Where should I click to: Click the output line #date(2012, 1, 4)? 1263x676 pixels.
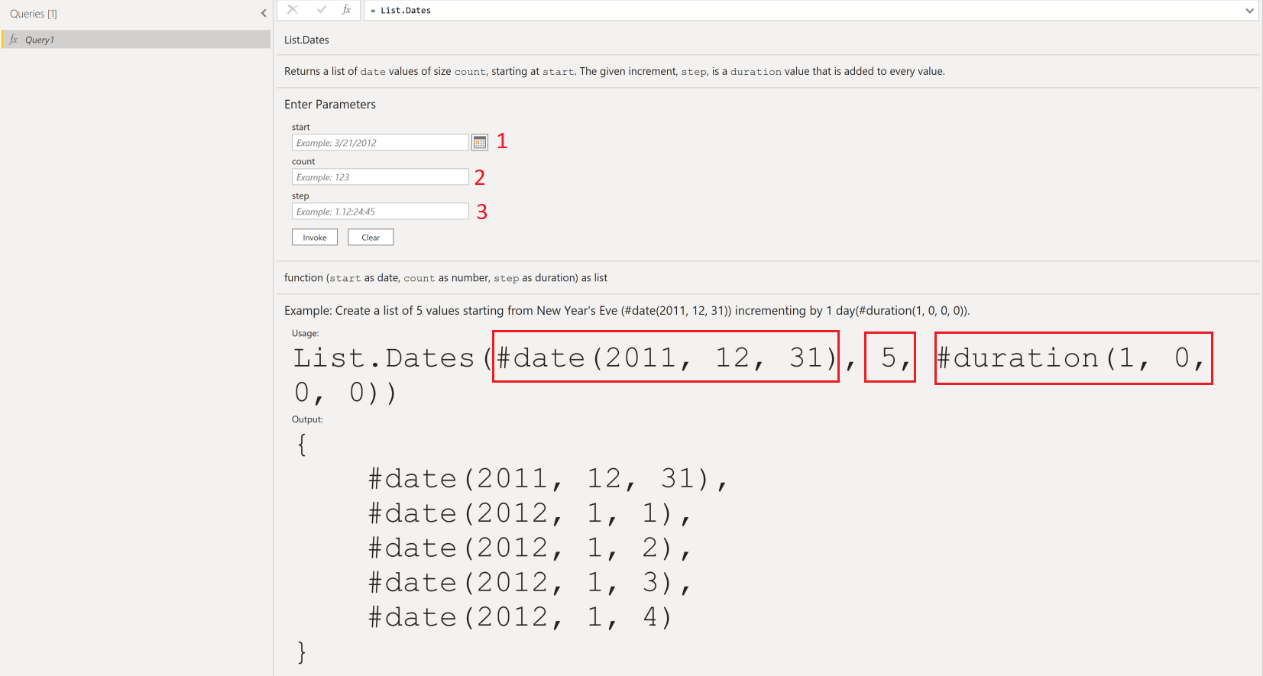click(521, 618)
